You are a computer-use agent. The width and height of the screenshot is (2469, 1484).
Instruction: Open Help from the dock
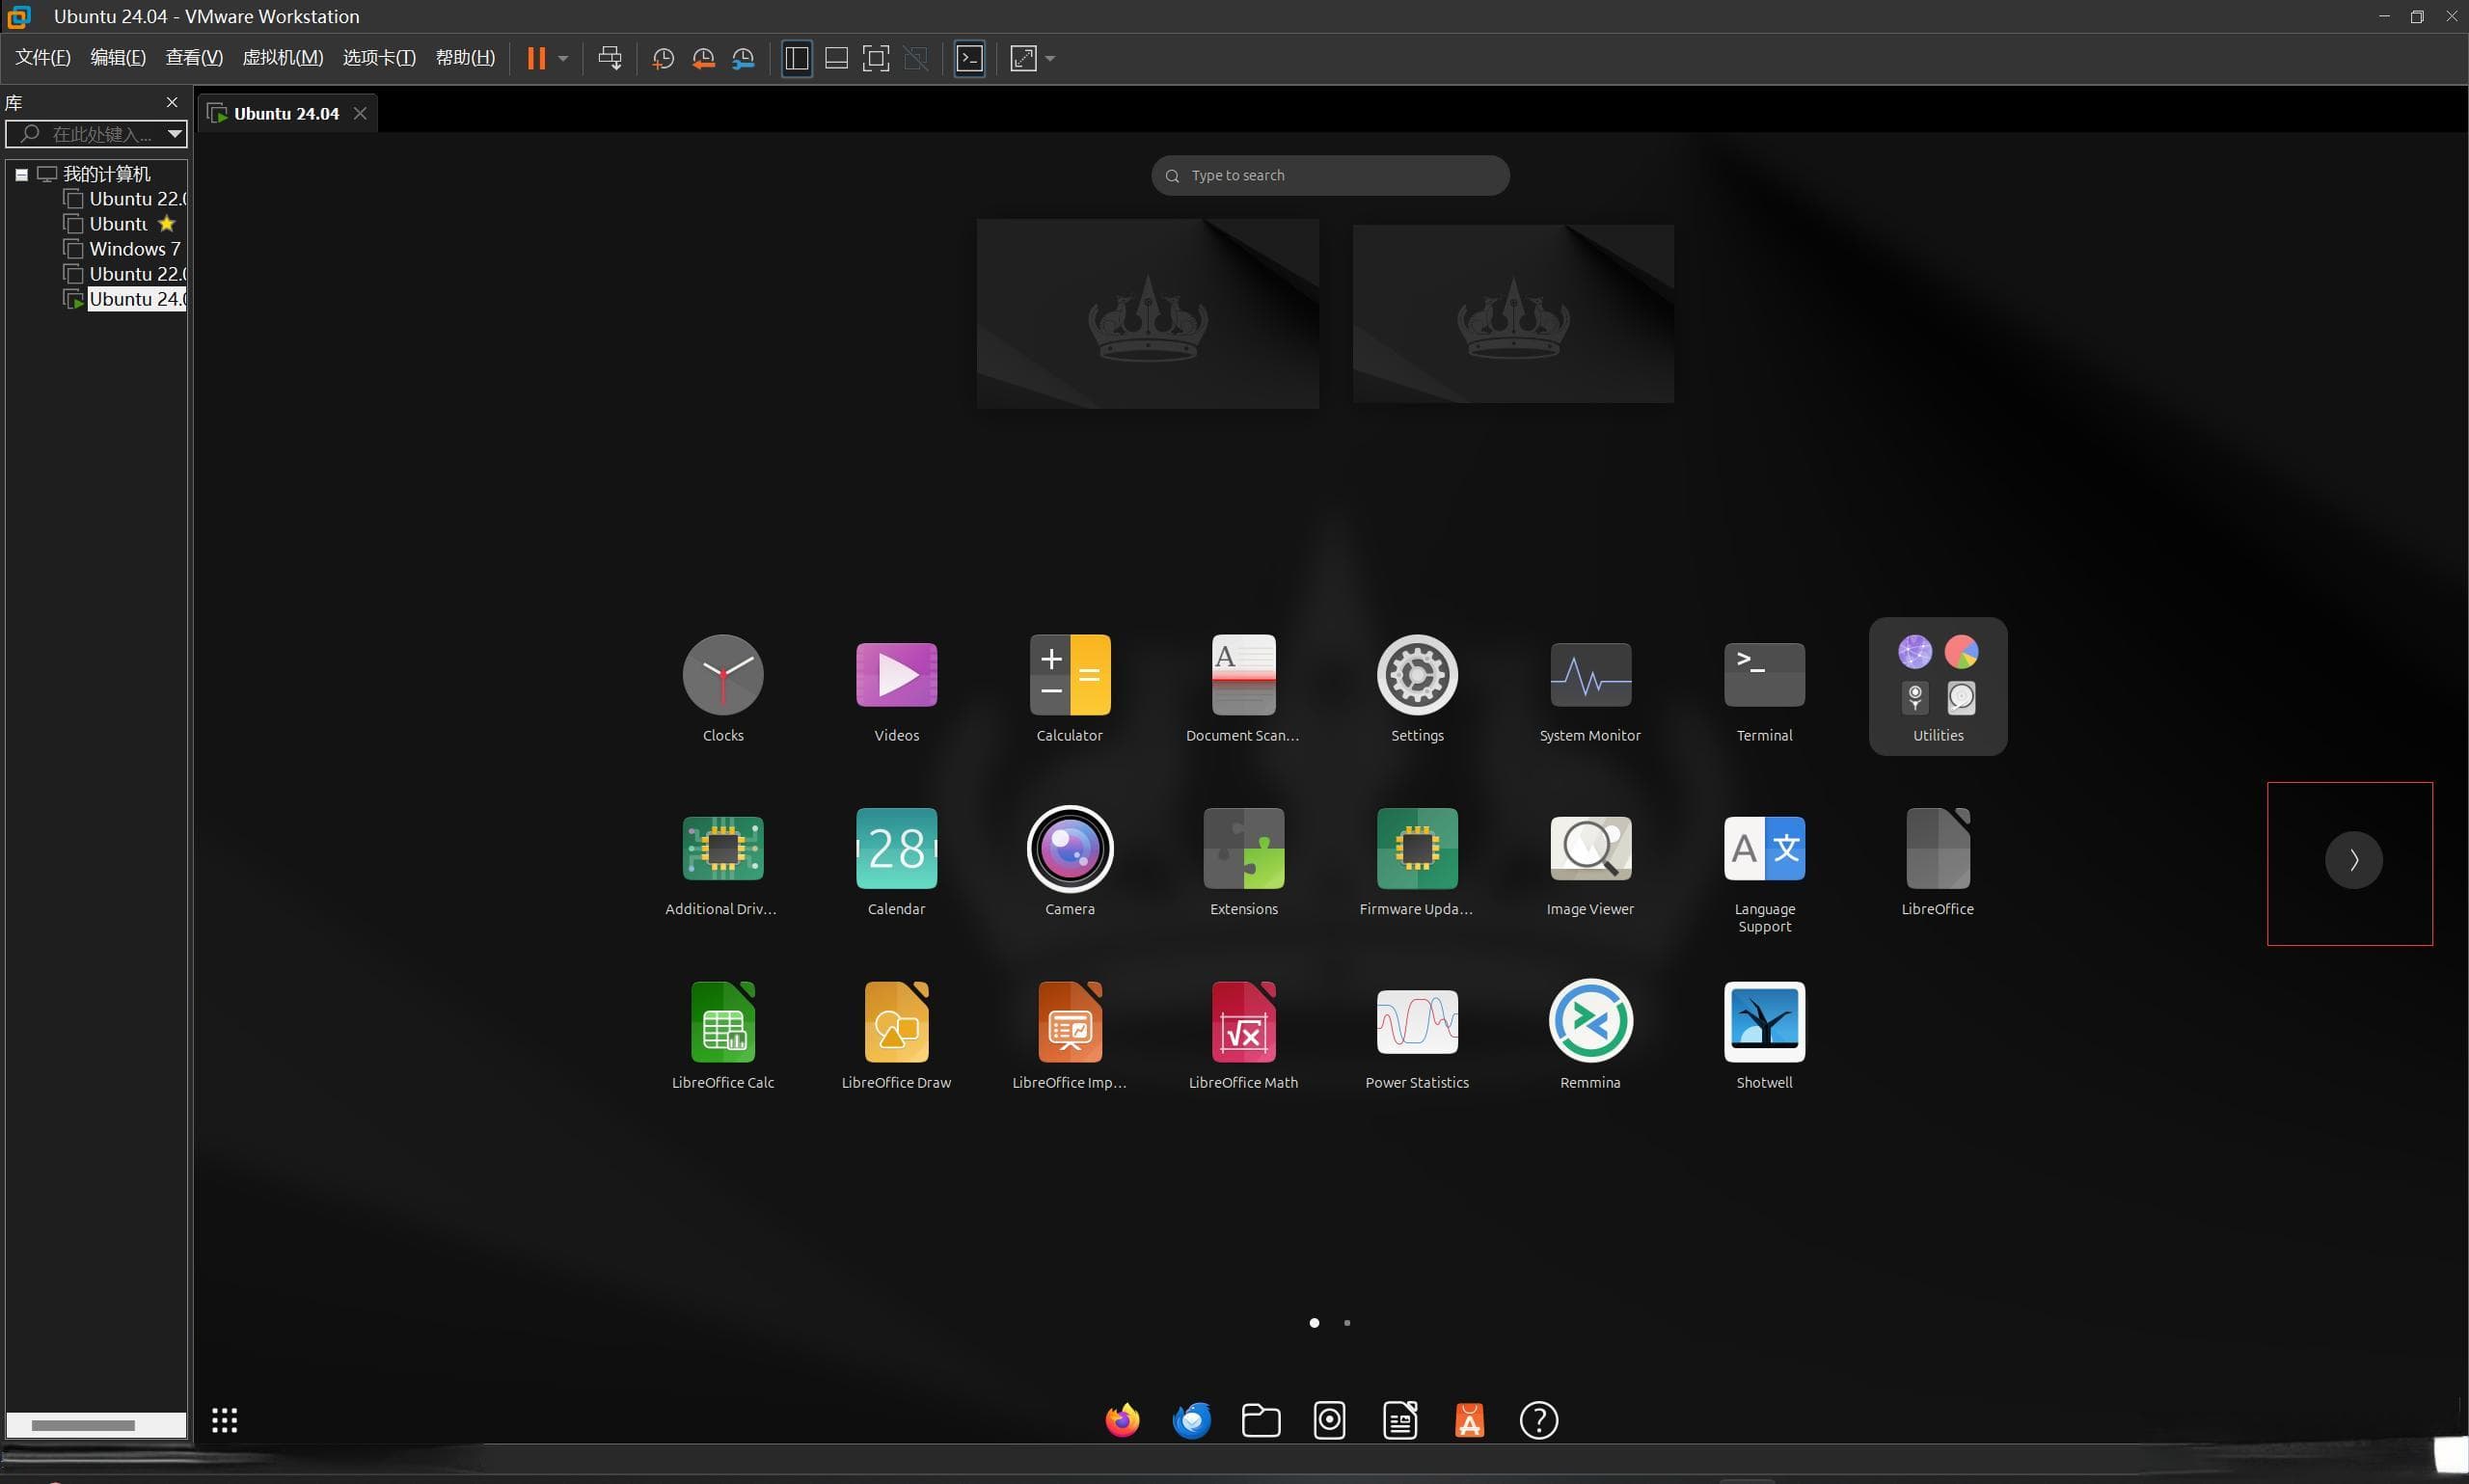click(1538, 1419)
